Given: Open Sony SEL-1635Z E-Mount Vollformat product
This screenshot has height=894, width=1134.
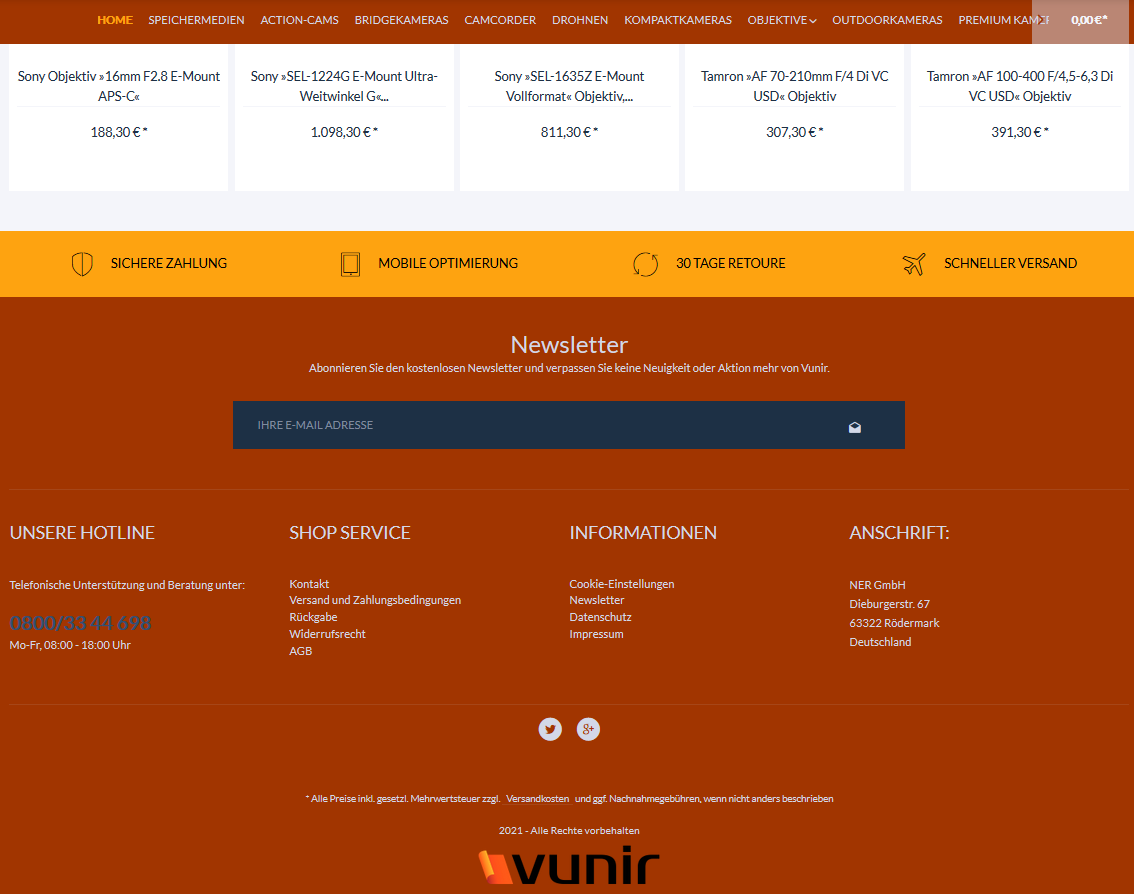Looking at the screenshot, I should [569, 86].
